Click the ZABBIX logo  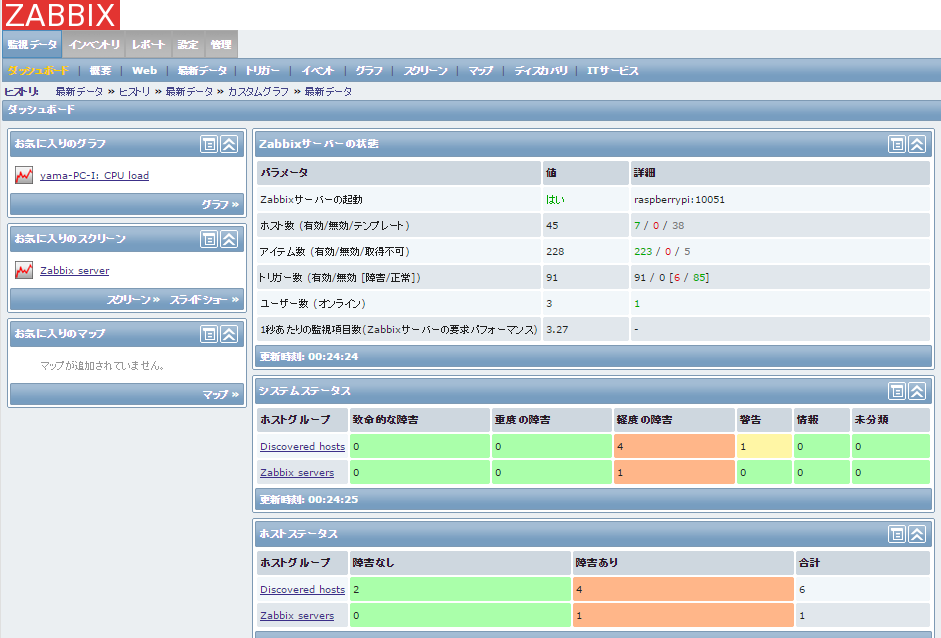(61, 14)
